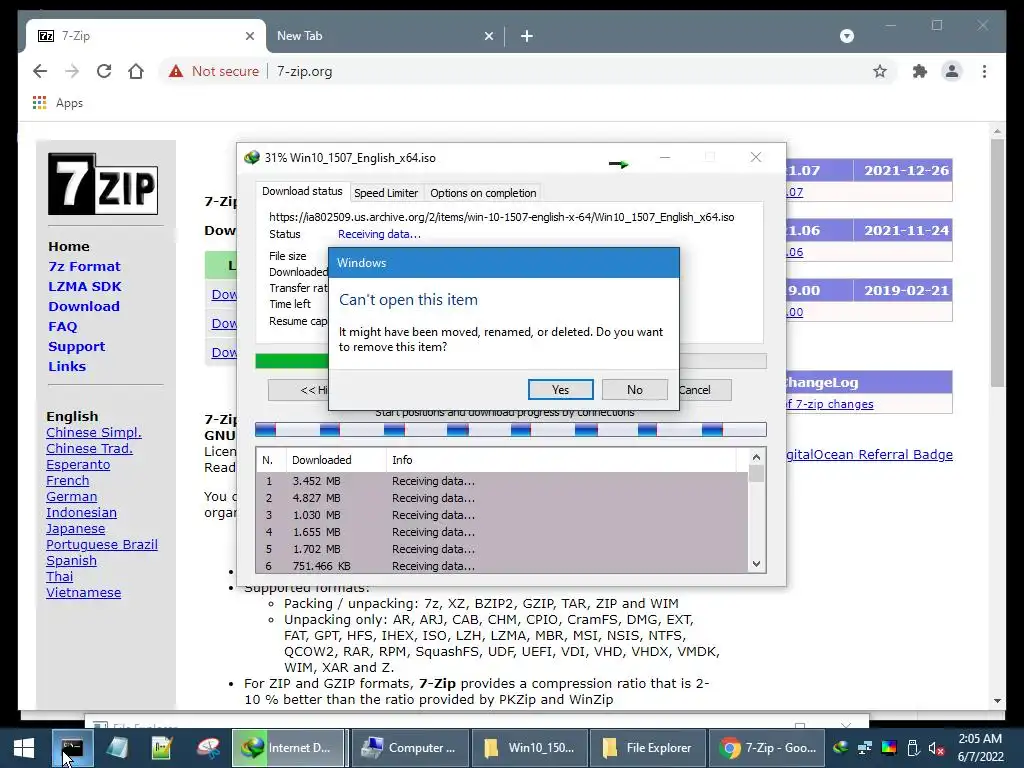Image resolution: width=1024 pixels, height=768 pixels.
Task: Open the Apps bookmarks shortcut
Action: pos(57,103)
